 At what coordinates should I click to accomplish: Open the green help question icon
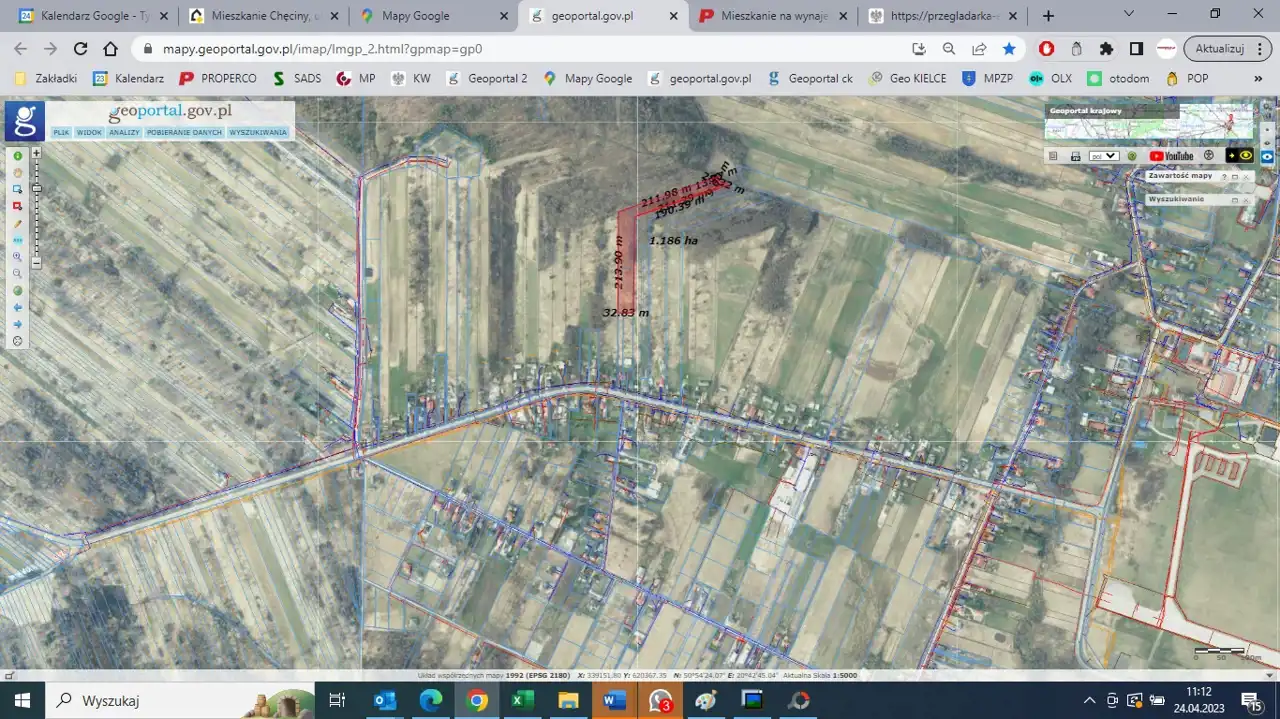(x=1131, y=156)
